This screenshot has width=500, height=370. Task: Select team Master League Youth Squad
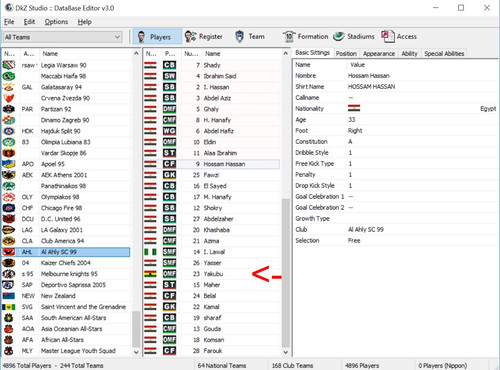[66, 351]
